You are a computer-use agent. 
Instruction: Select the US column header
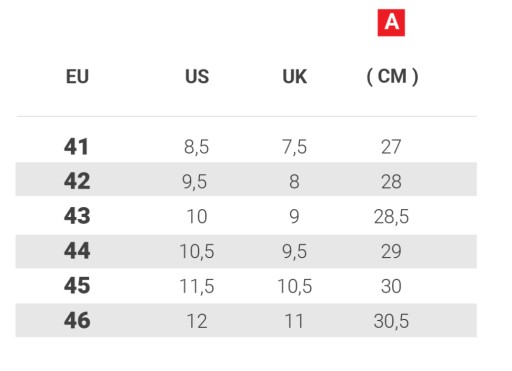tap(197, 77)
